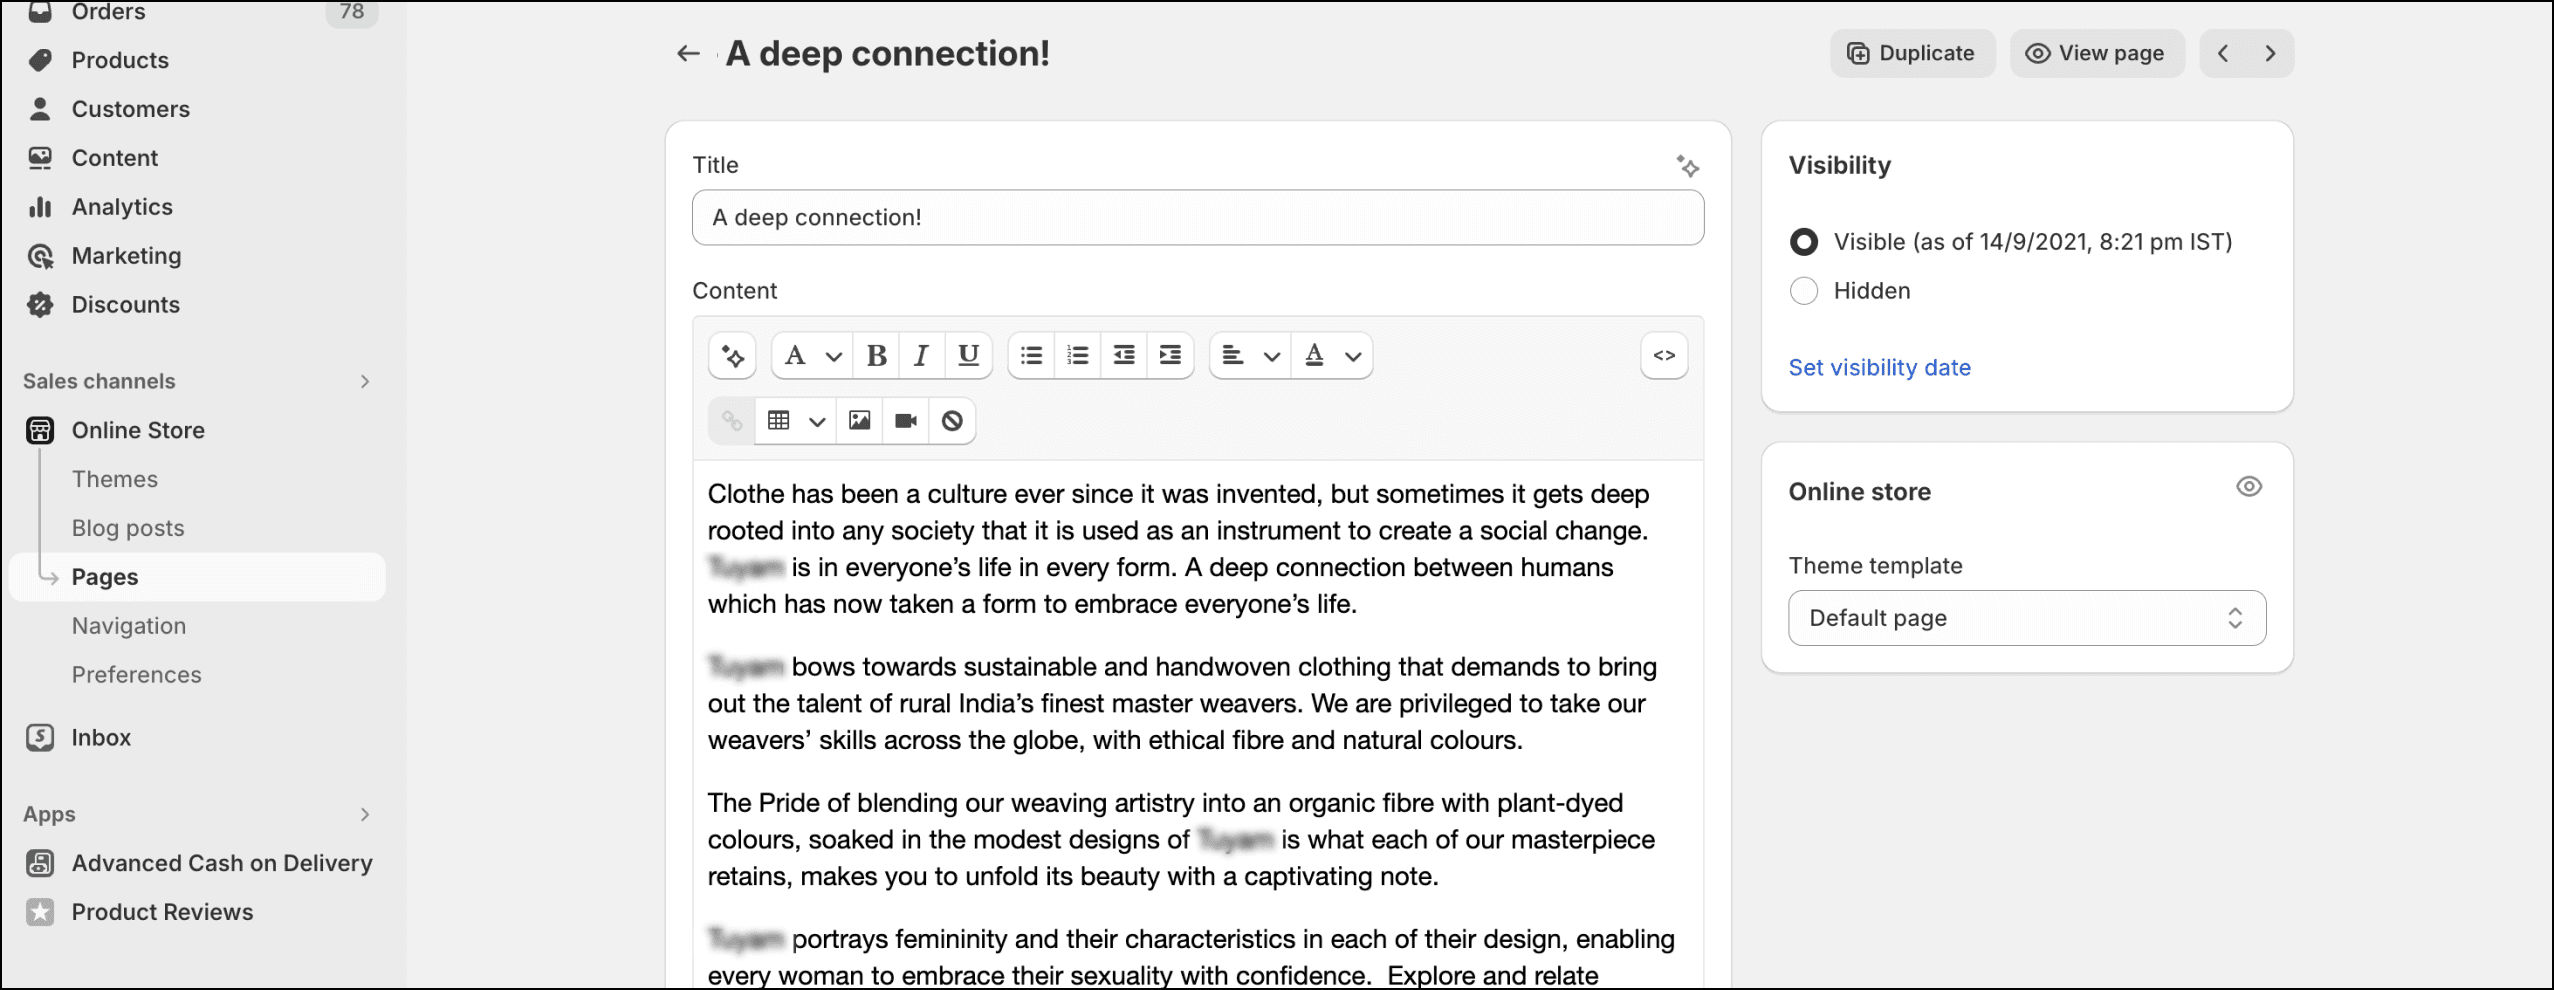
Task: Show the HTML source view button
Action: 1664,355
